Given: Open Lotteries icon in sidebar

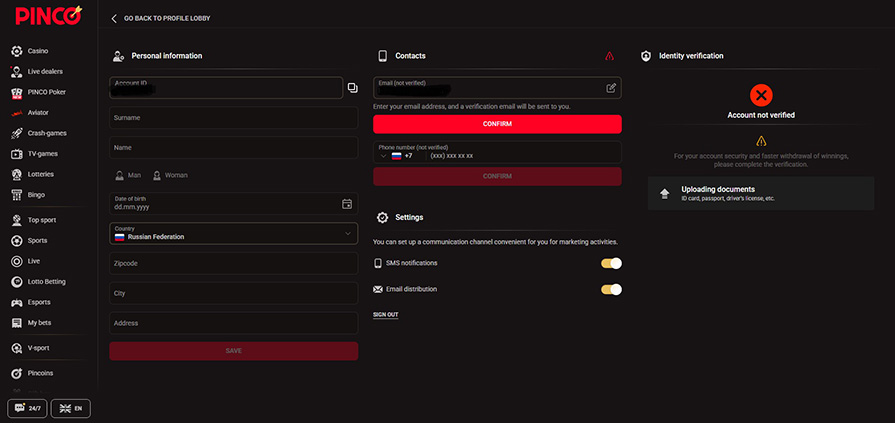Looking at the screenshot, I should click(17, 175).
